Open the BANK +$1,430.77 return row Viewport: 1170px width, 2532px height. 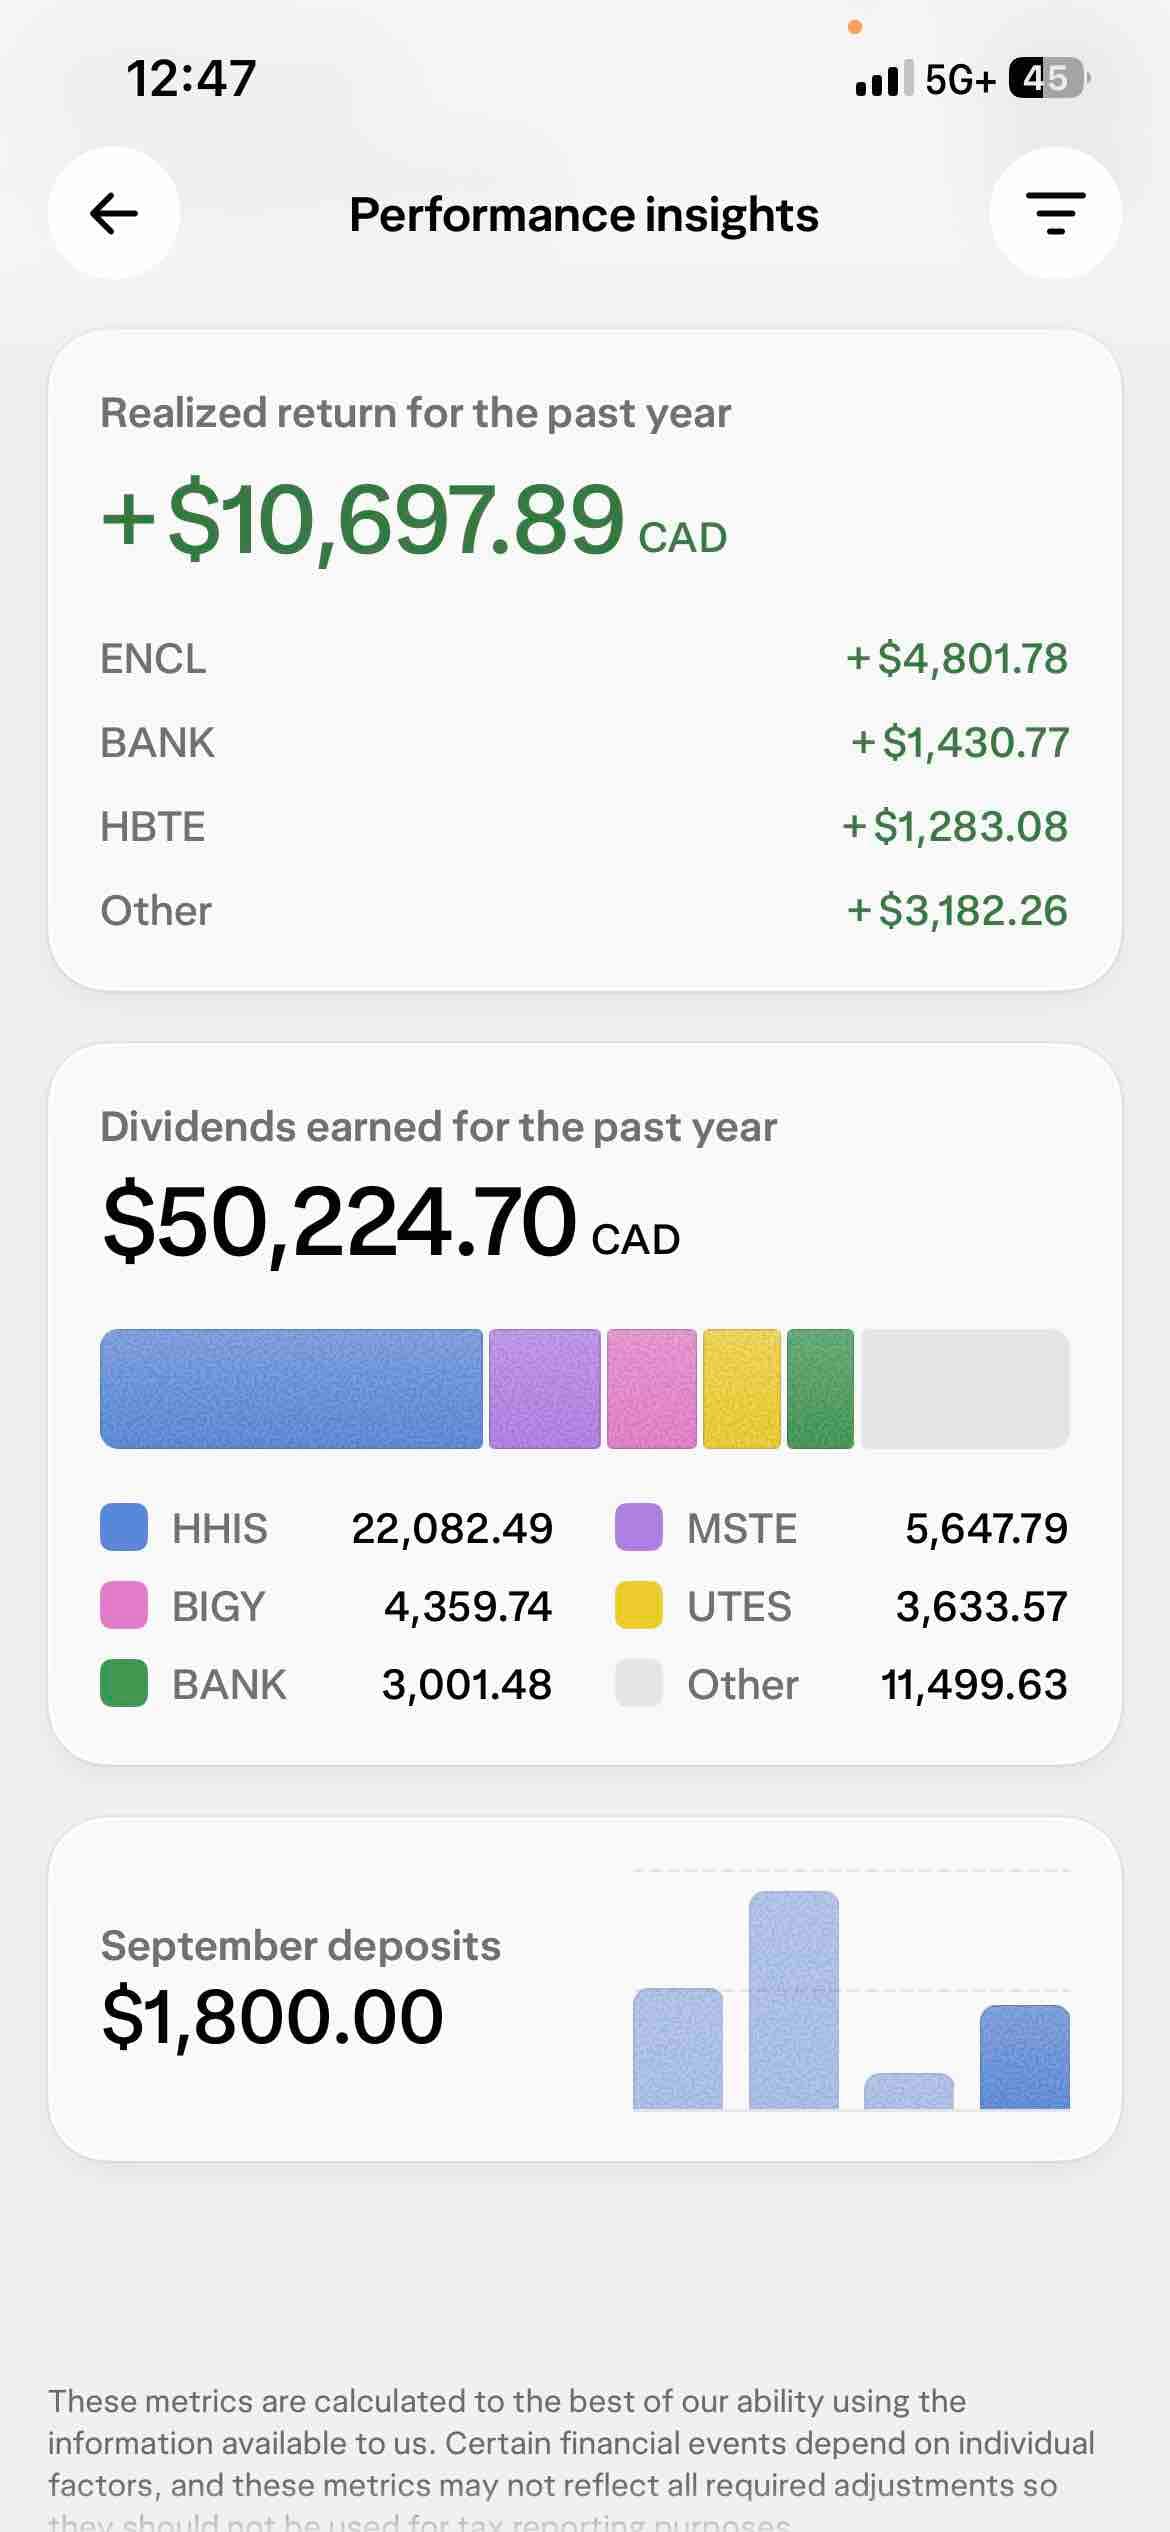click(x=584, y=743)
